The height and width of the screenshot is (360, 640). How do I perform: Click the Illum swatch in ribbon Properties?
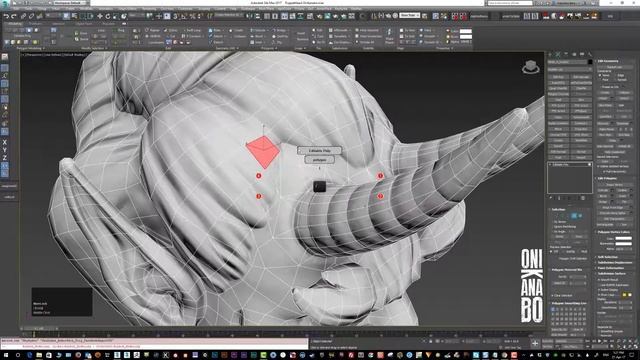(466, 36)
